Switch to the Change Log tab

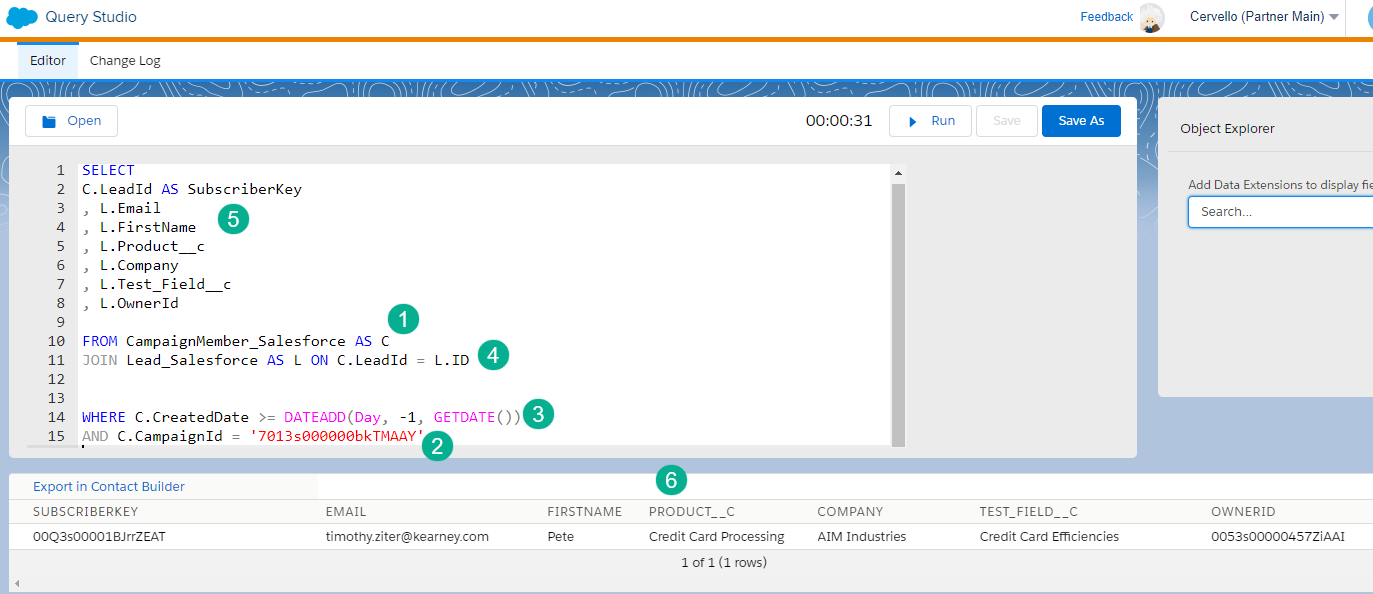[x=124, y=60]
